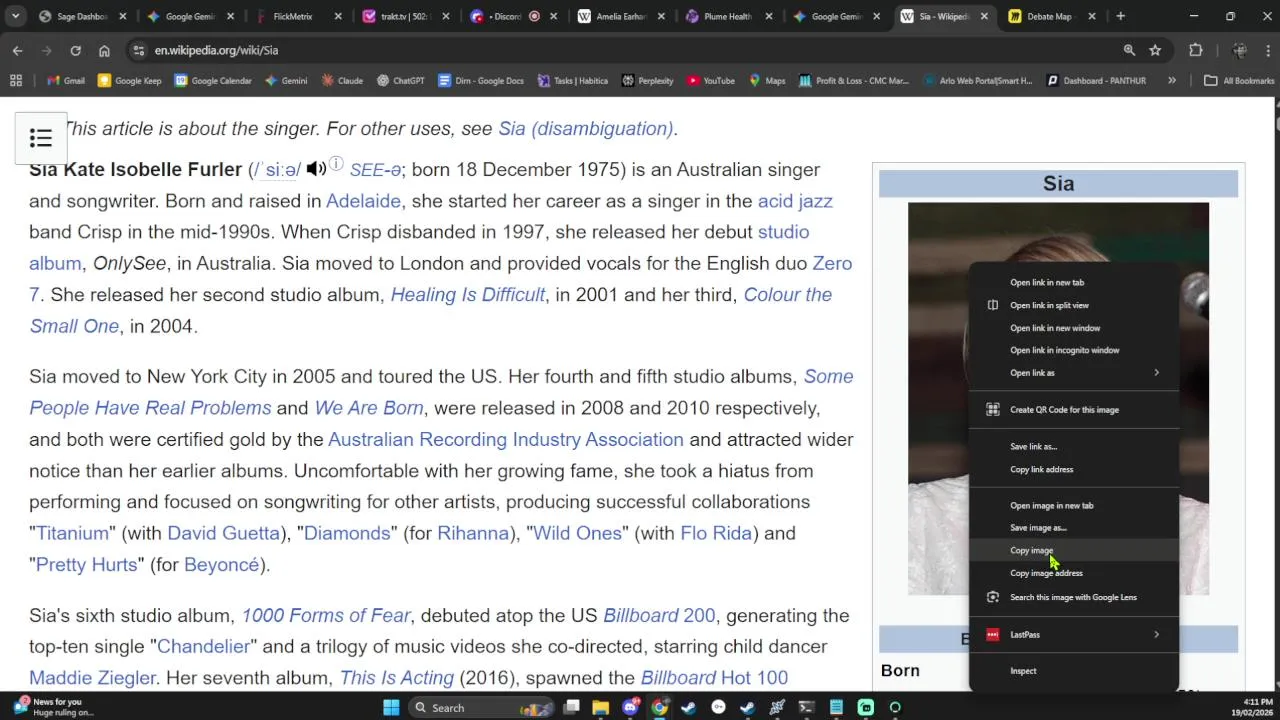
Task: Open the '1000 Forms of Fear' link
Action: [326, 616]
